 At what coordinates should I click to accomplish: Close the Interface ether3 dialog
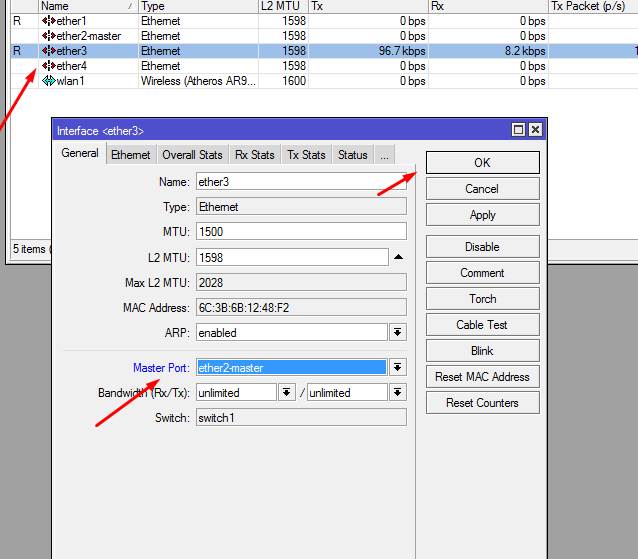[535, 130]
